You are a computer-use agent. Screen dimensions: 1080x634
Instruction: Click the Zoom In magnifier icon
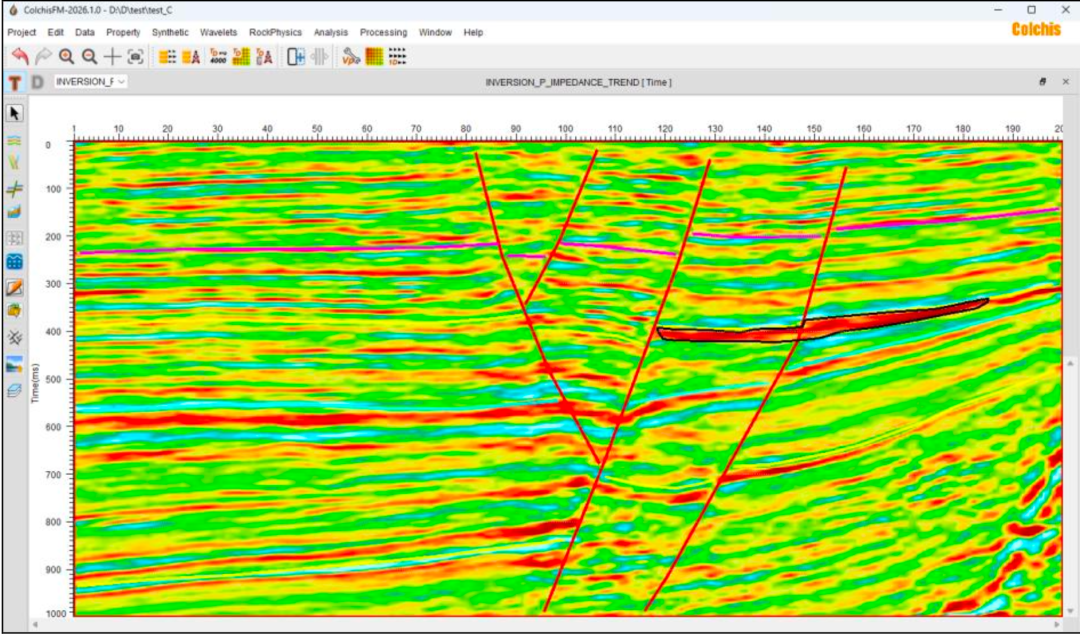point(66,57)
